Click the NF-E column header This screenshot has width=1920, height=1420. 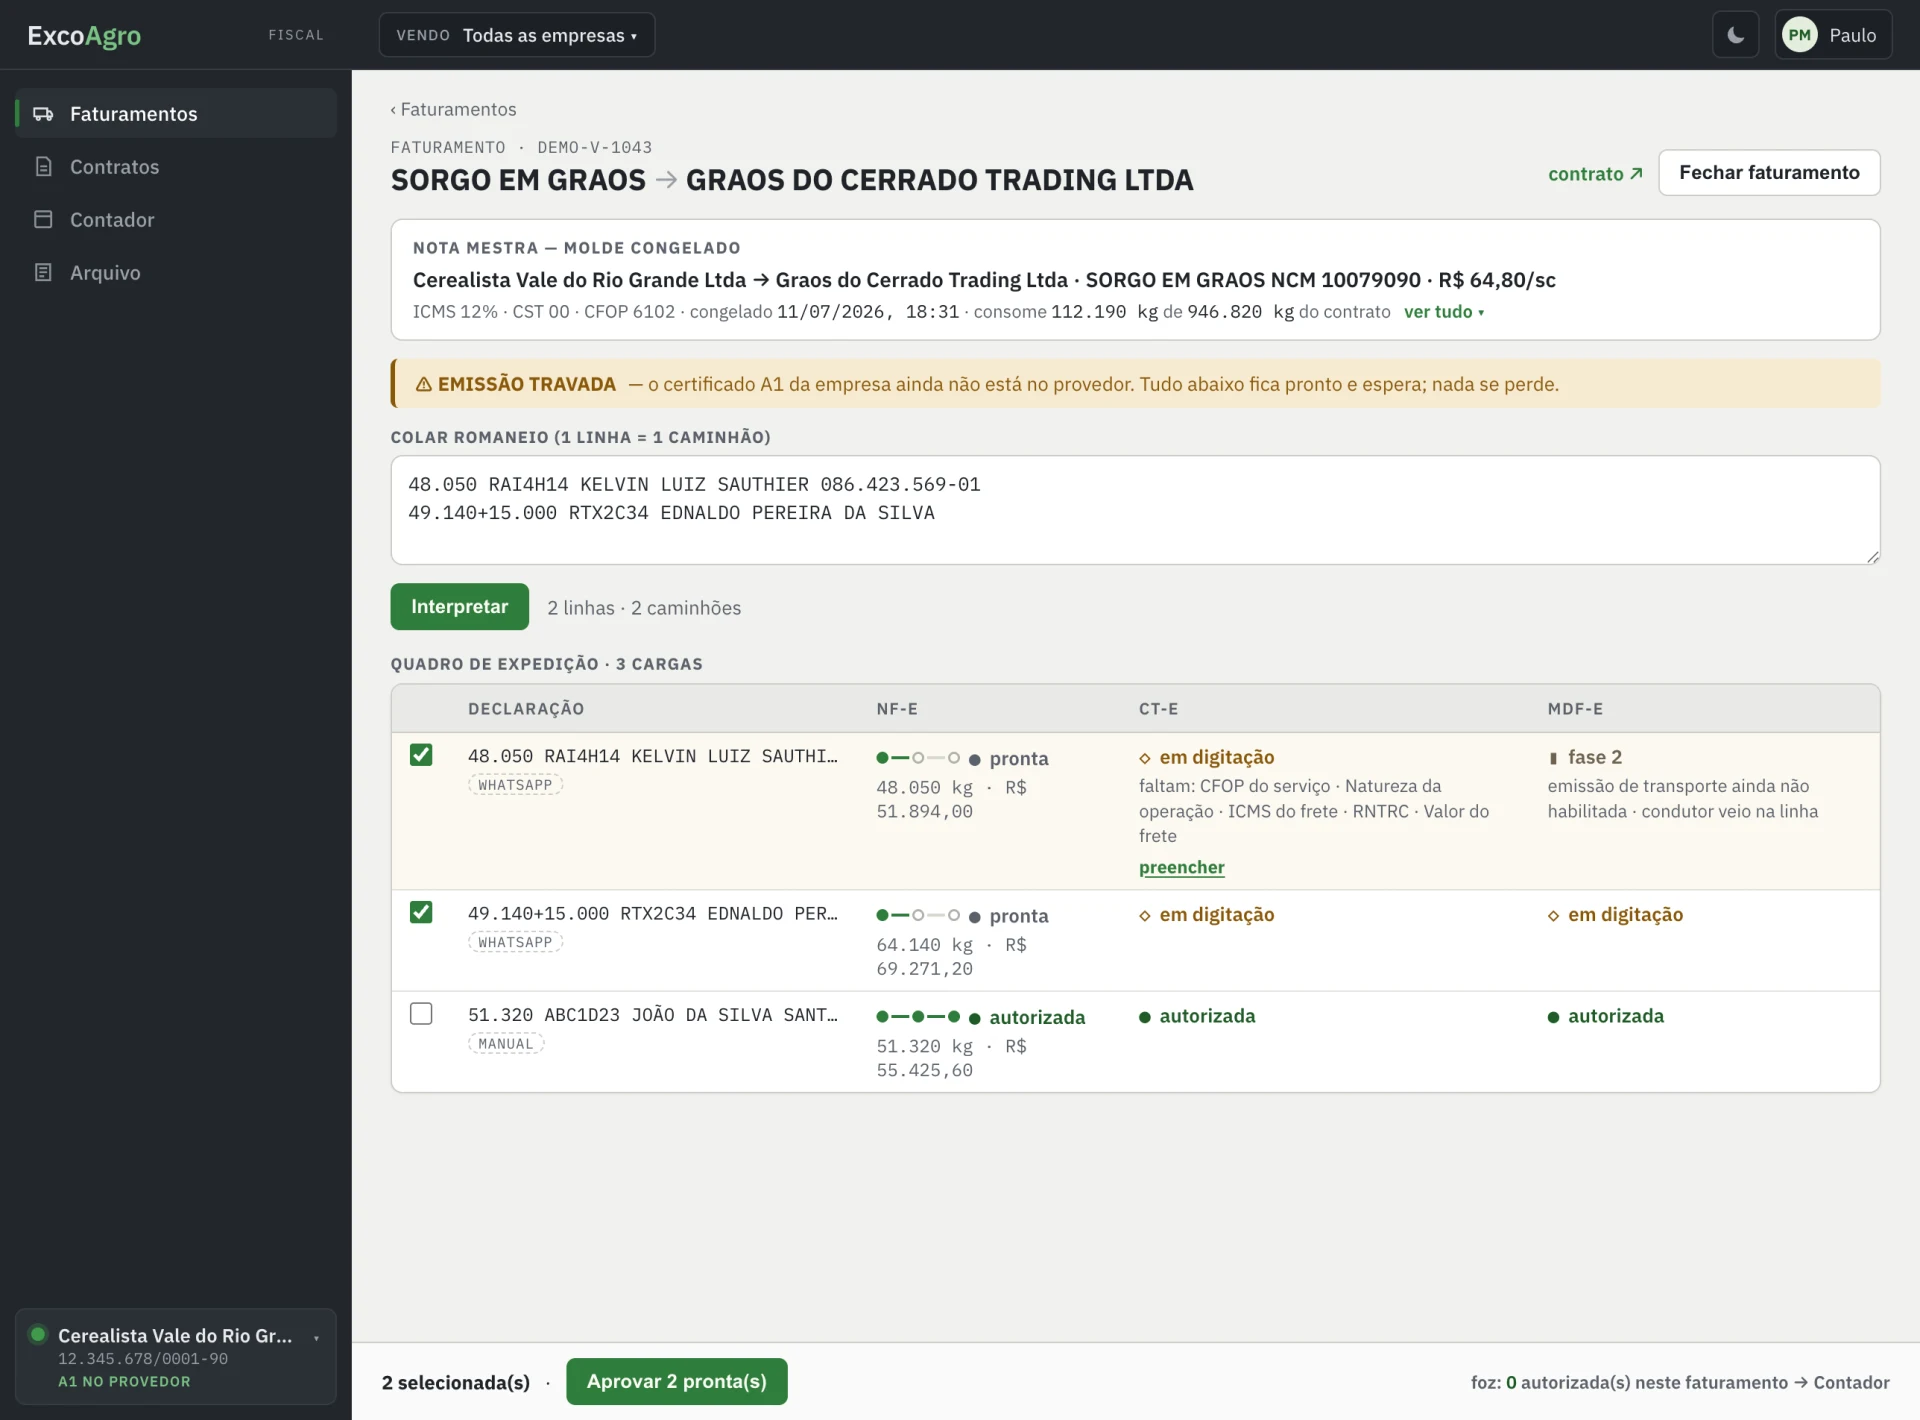(x=897, y=709)
